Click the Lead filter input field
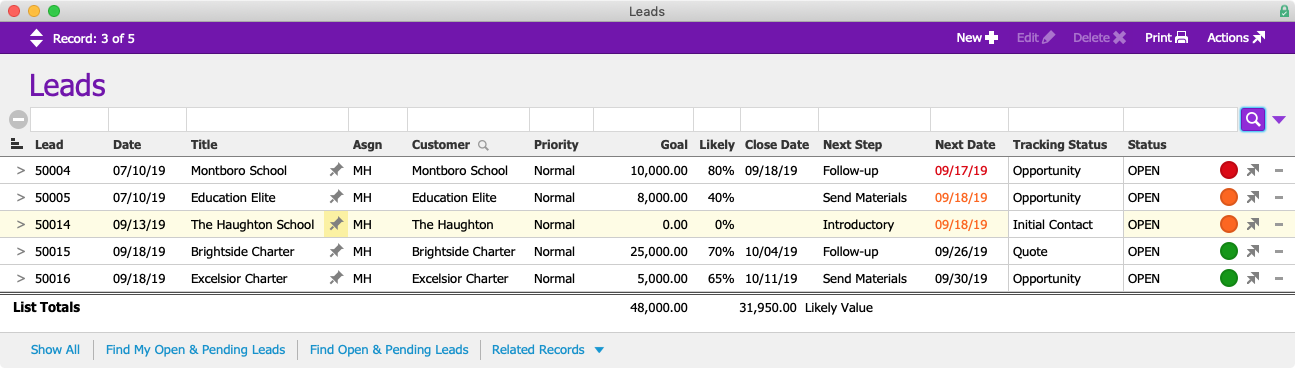This screenshot has width=1295, height=368. pyautogui.click(x=69, y=120)
